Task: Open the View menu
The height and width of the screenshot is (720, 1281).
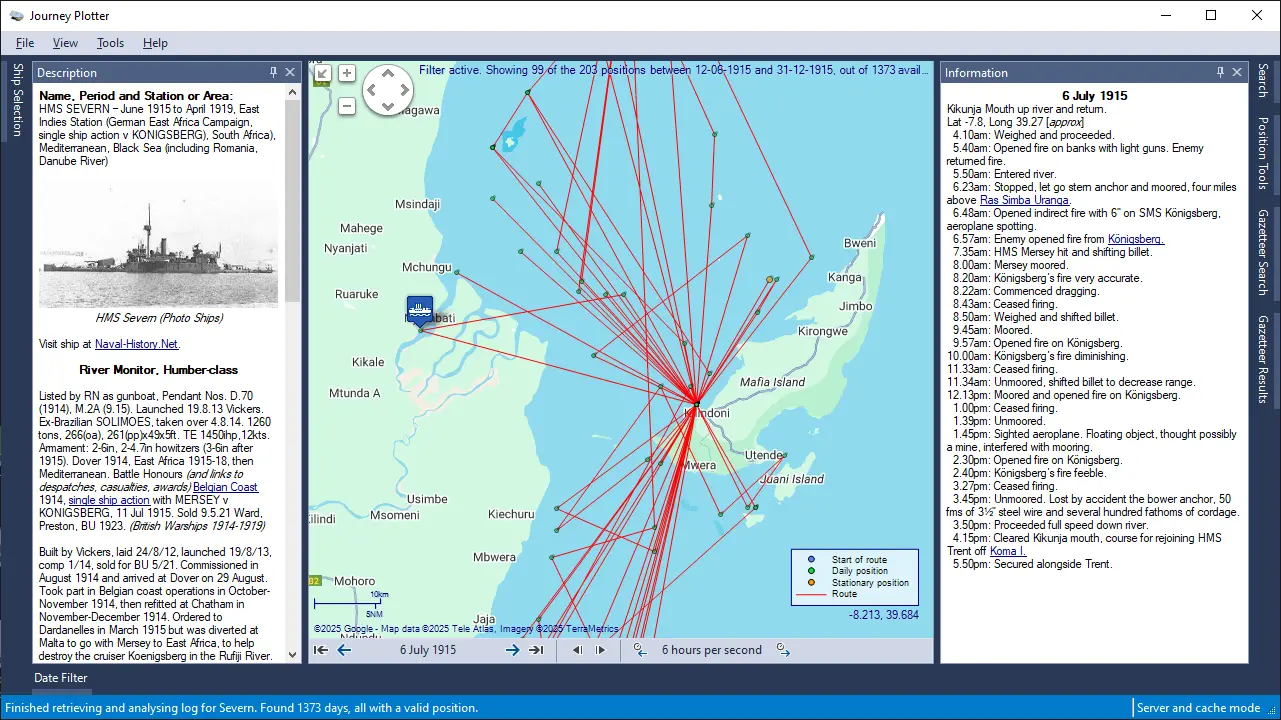Action: tap(65, 43)
